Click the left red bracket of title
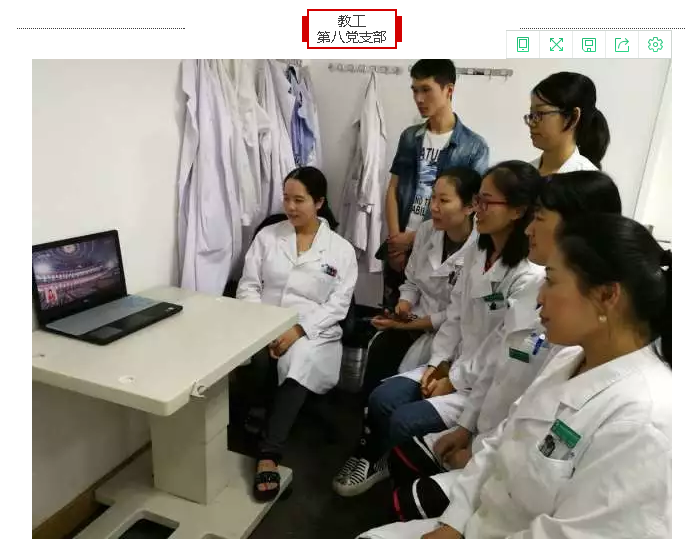 (305, 29)
